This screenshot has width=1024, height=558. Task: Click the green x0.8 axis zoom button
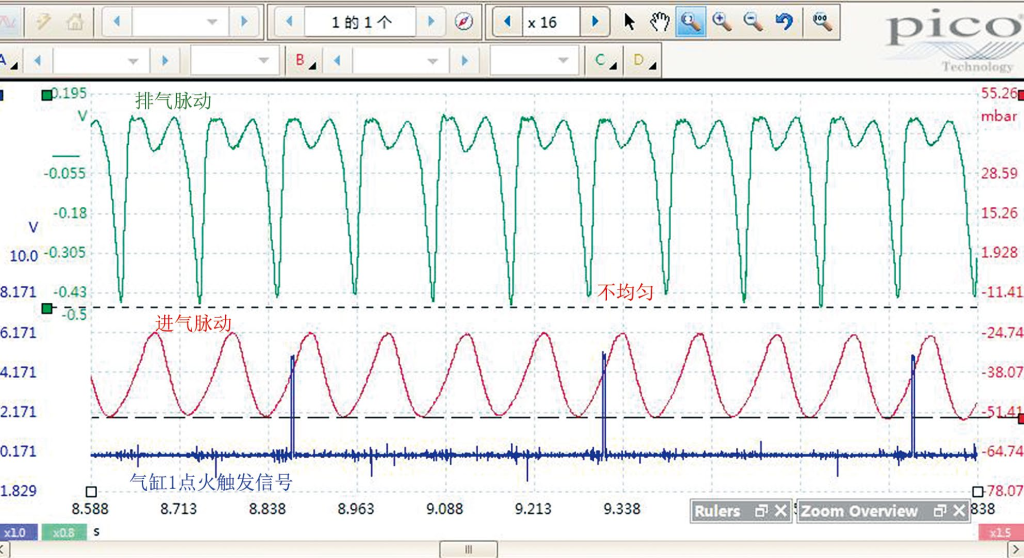(63, 533)
